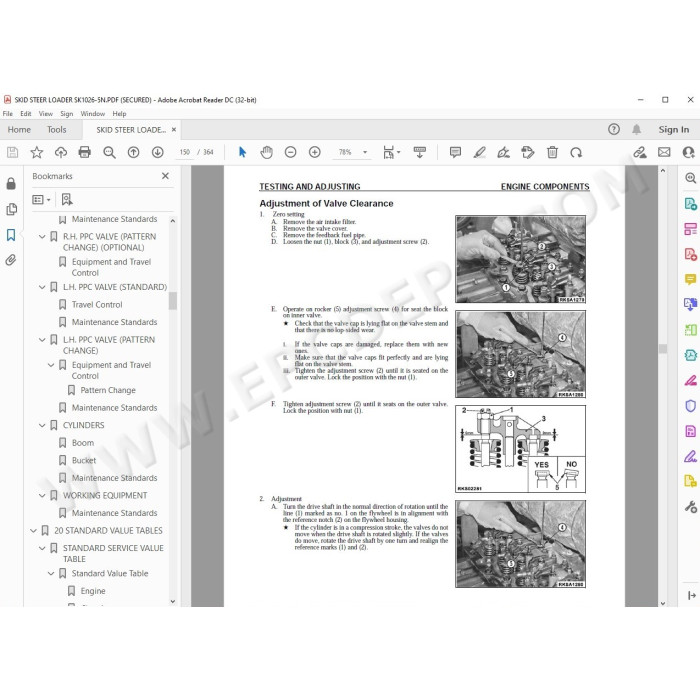Open the Sign menu
This screenshot has width=700, height=700.
[67, 114]
